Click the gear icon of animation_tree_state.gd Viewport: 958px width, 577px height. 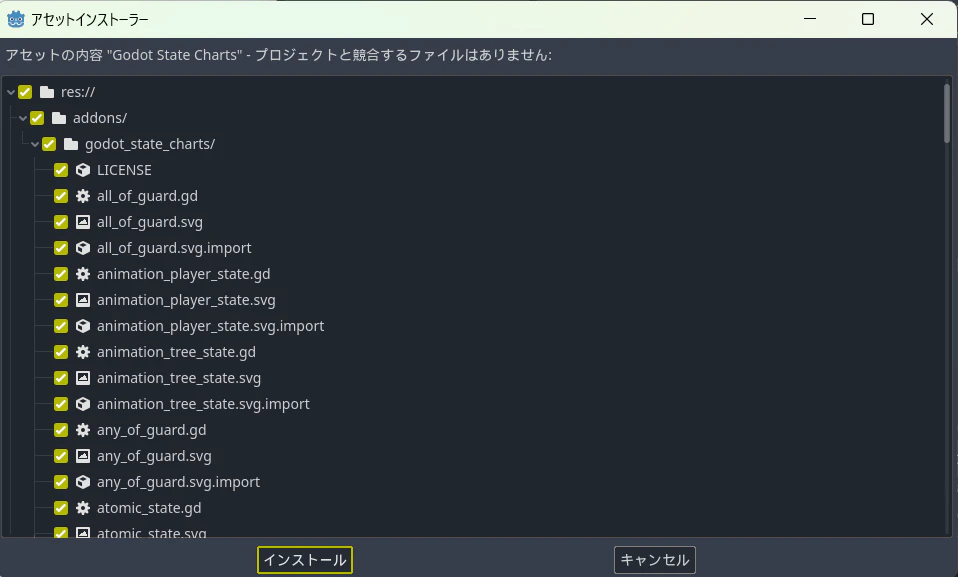coord(83,352)
